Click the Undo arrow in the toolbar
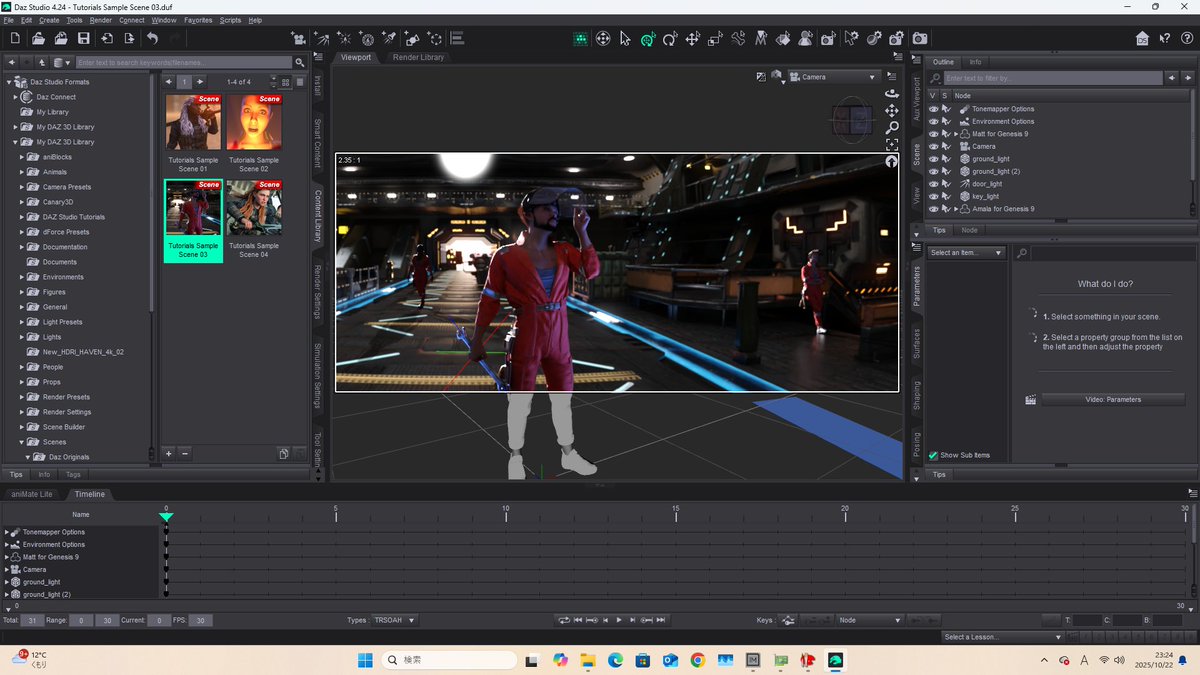The height and width of the screenshot is (675, 1200). click(x=152, y=38)
